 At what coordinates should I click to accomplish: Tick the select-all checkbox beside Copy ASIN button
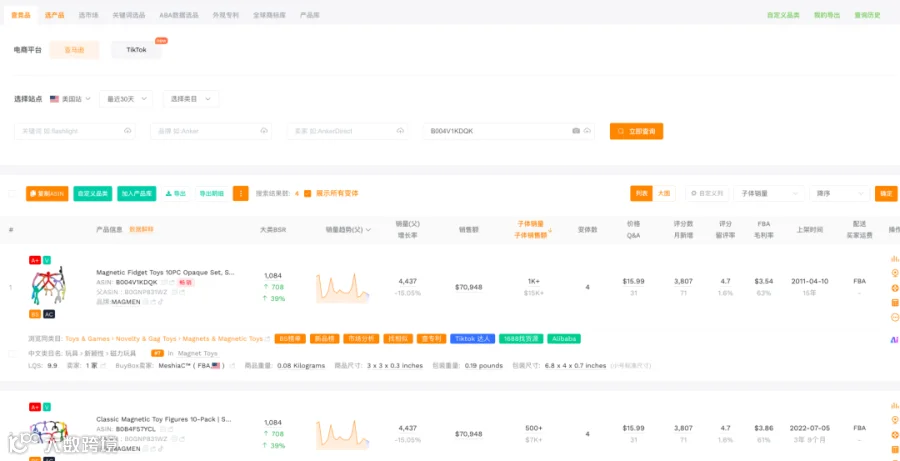coord(12,193)
